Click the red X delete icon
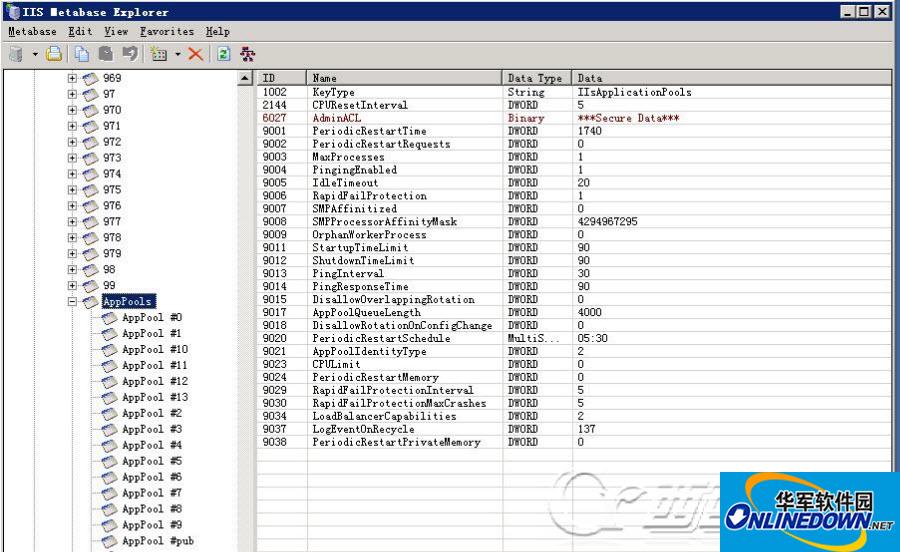 point(196,54)
